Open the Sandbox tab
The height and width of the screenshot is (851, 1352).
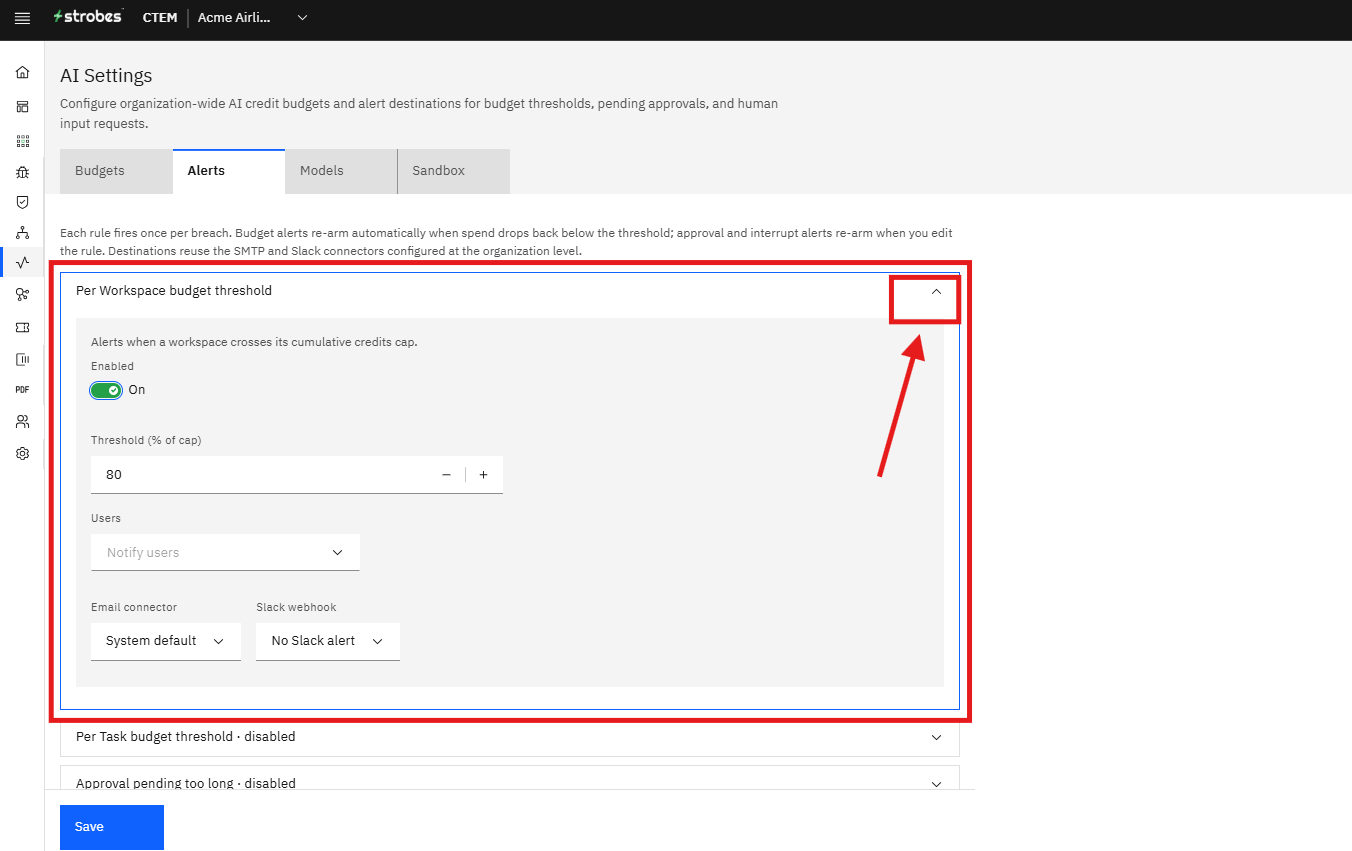click(454, 171)
